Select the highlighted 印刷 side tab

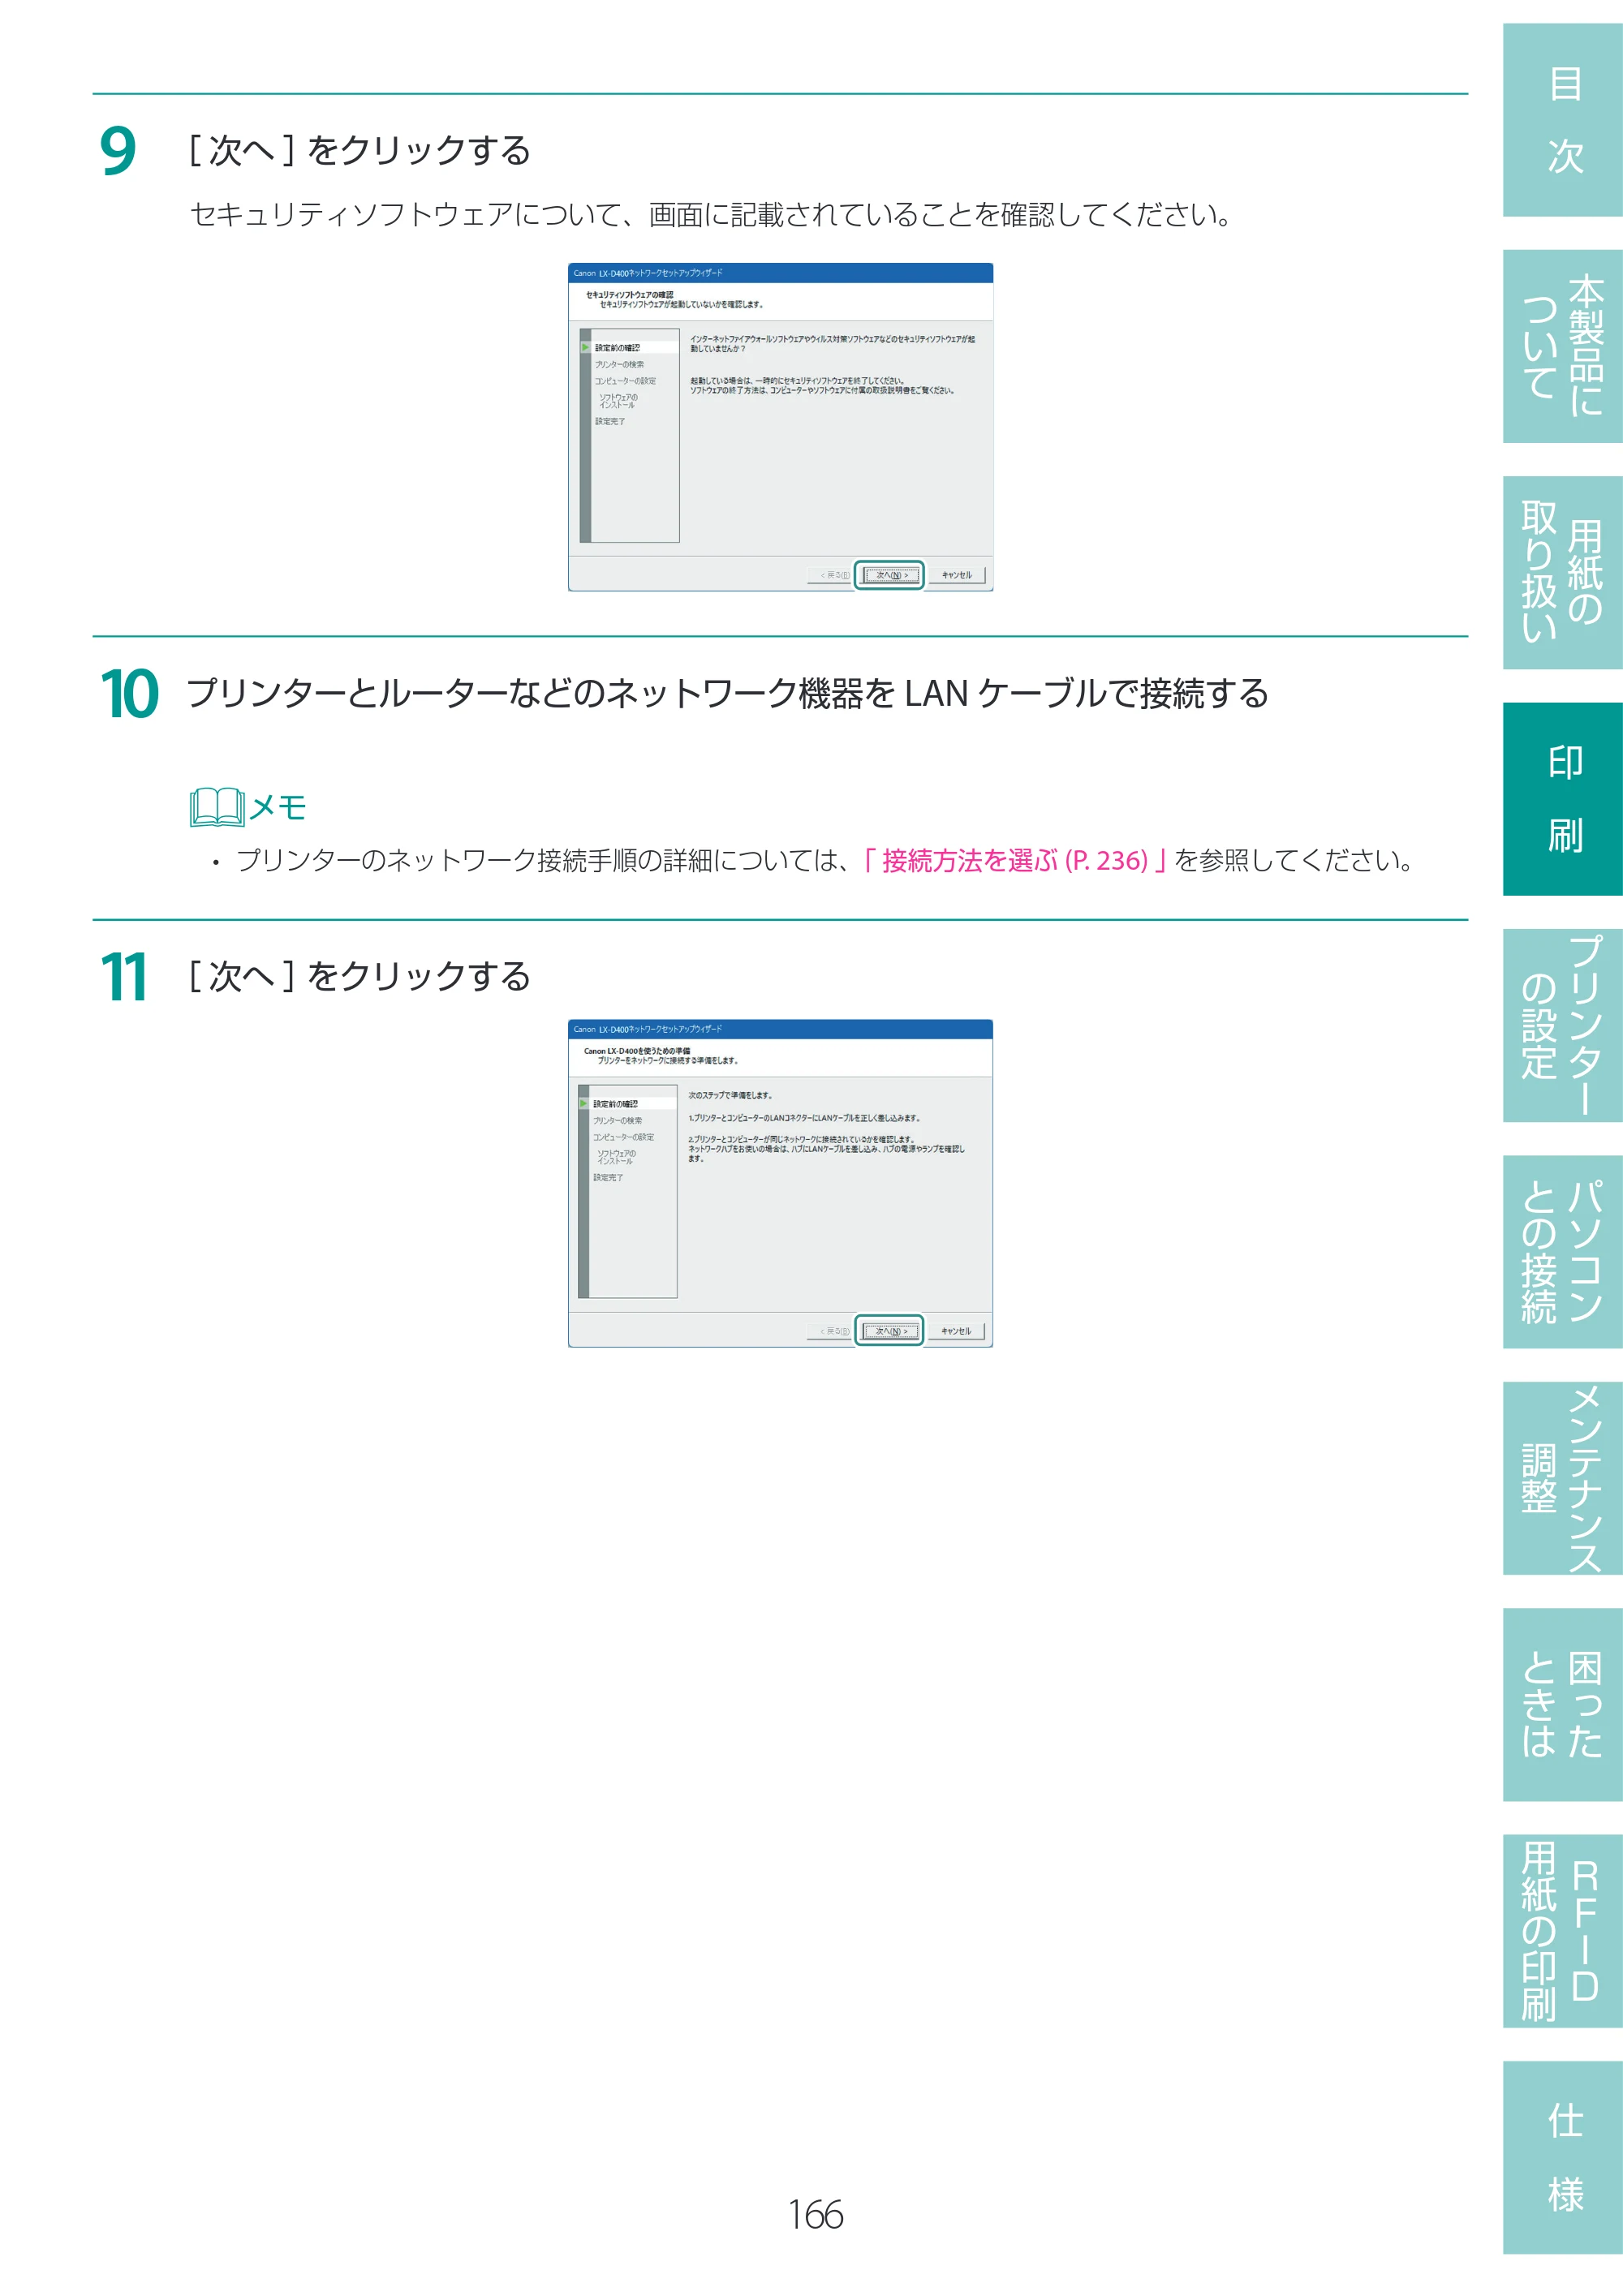(x=1562, y=799)
